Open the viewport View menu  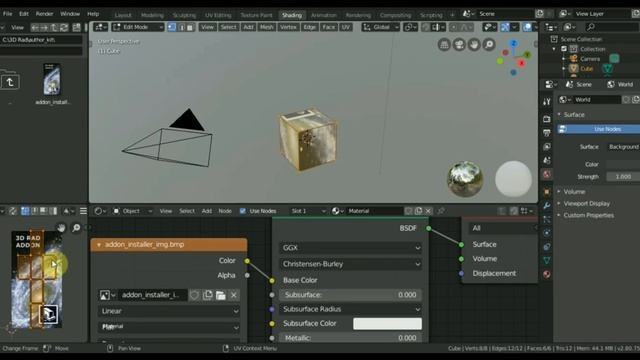tap(207, 27)
